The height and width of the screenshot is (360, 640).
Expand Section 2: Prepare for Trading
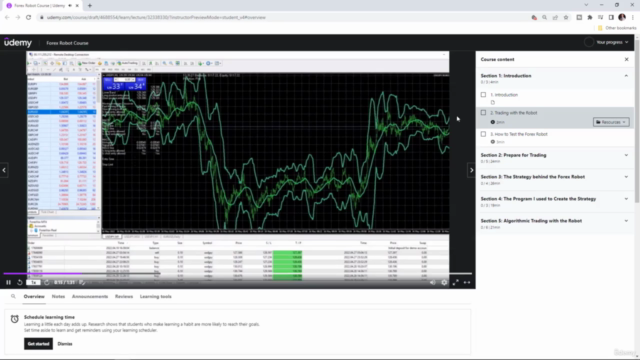[626, 155]
